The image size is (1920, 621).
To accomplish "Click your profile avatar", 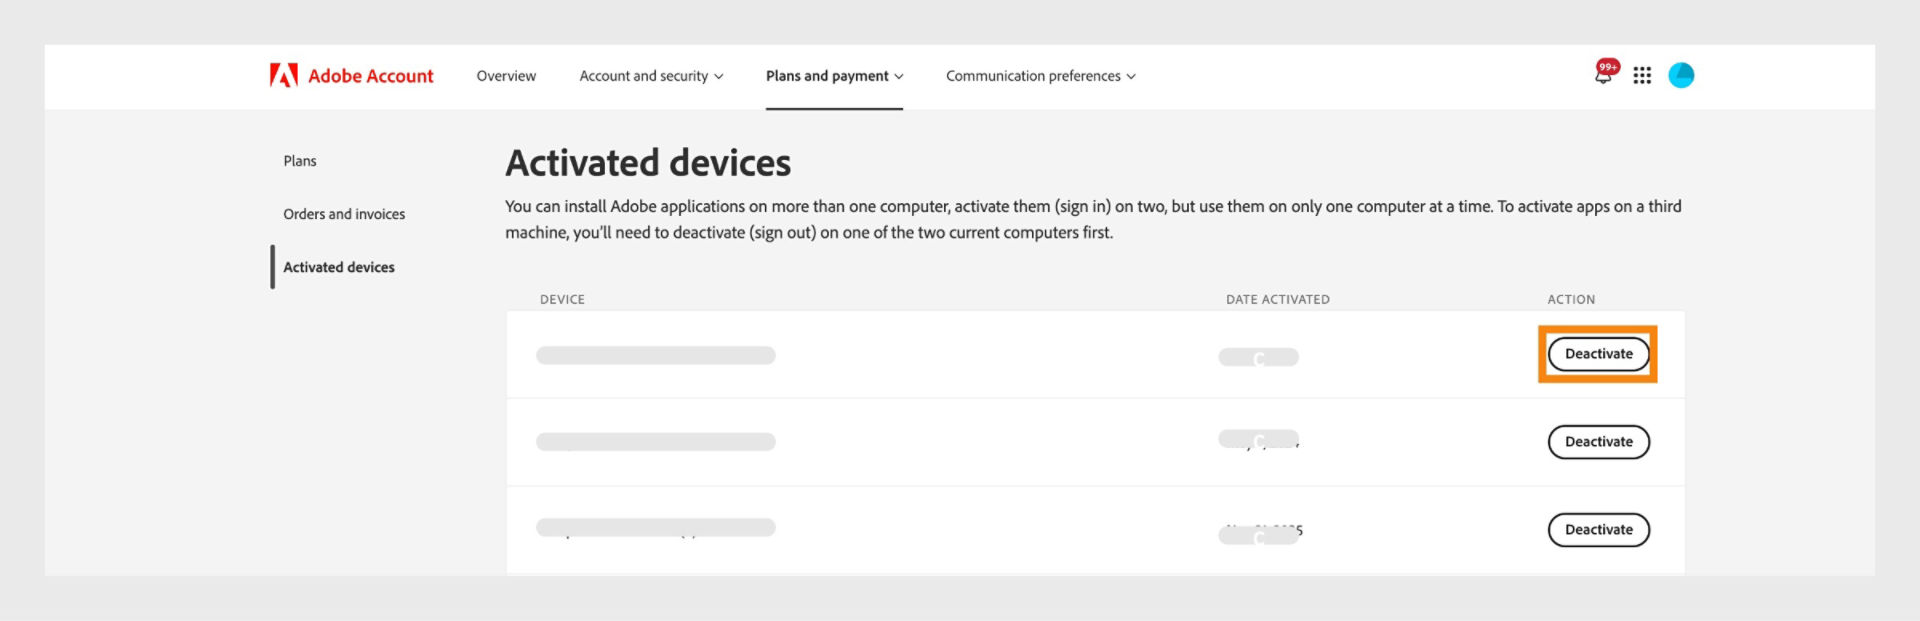I will 1681,75.
